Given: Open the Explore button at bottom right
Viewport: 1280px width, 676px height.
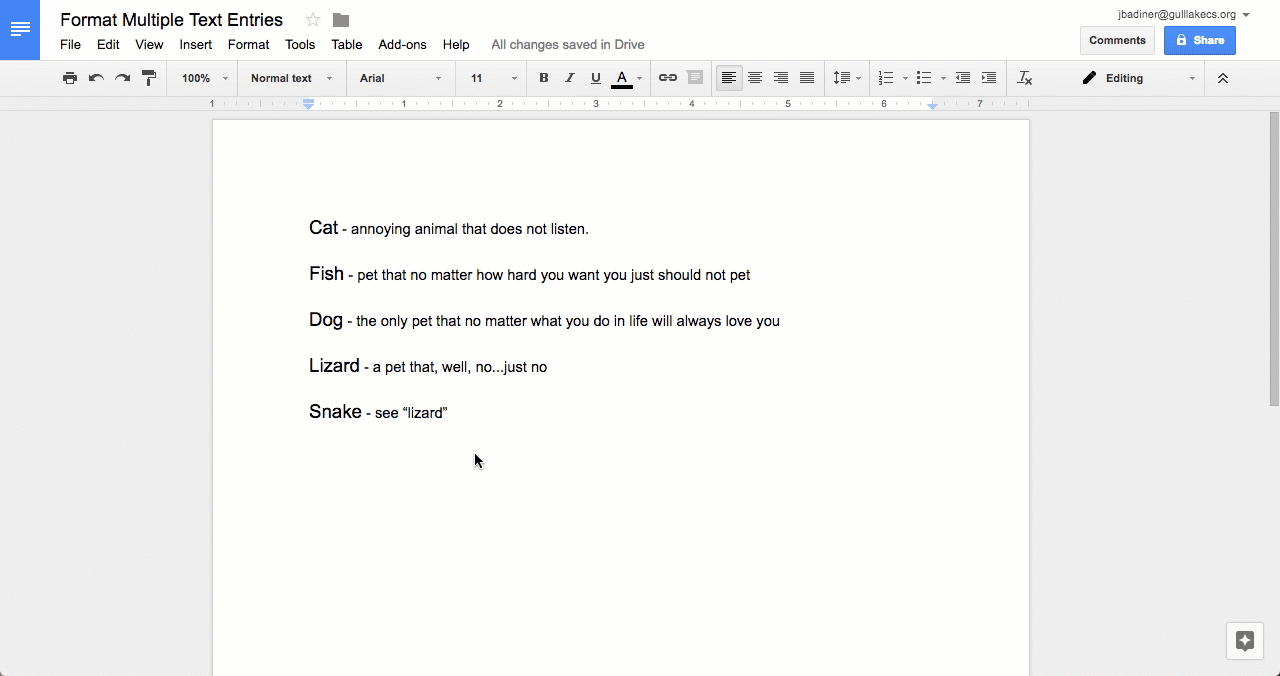Looking at the screenshot, I should (1245, 641).
